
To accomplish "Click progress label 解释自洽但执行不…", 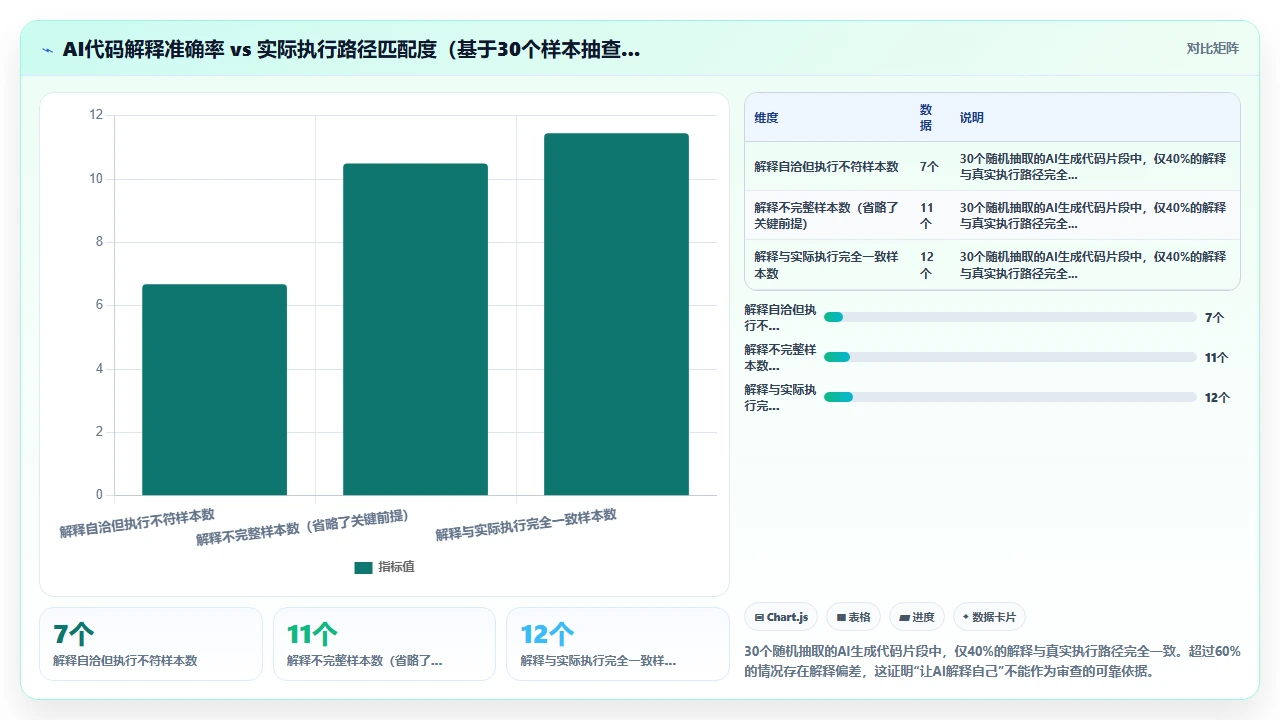I will click(x=780, y=317).
